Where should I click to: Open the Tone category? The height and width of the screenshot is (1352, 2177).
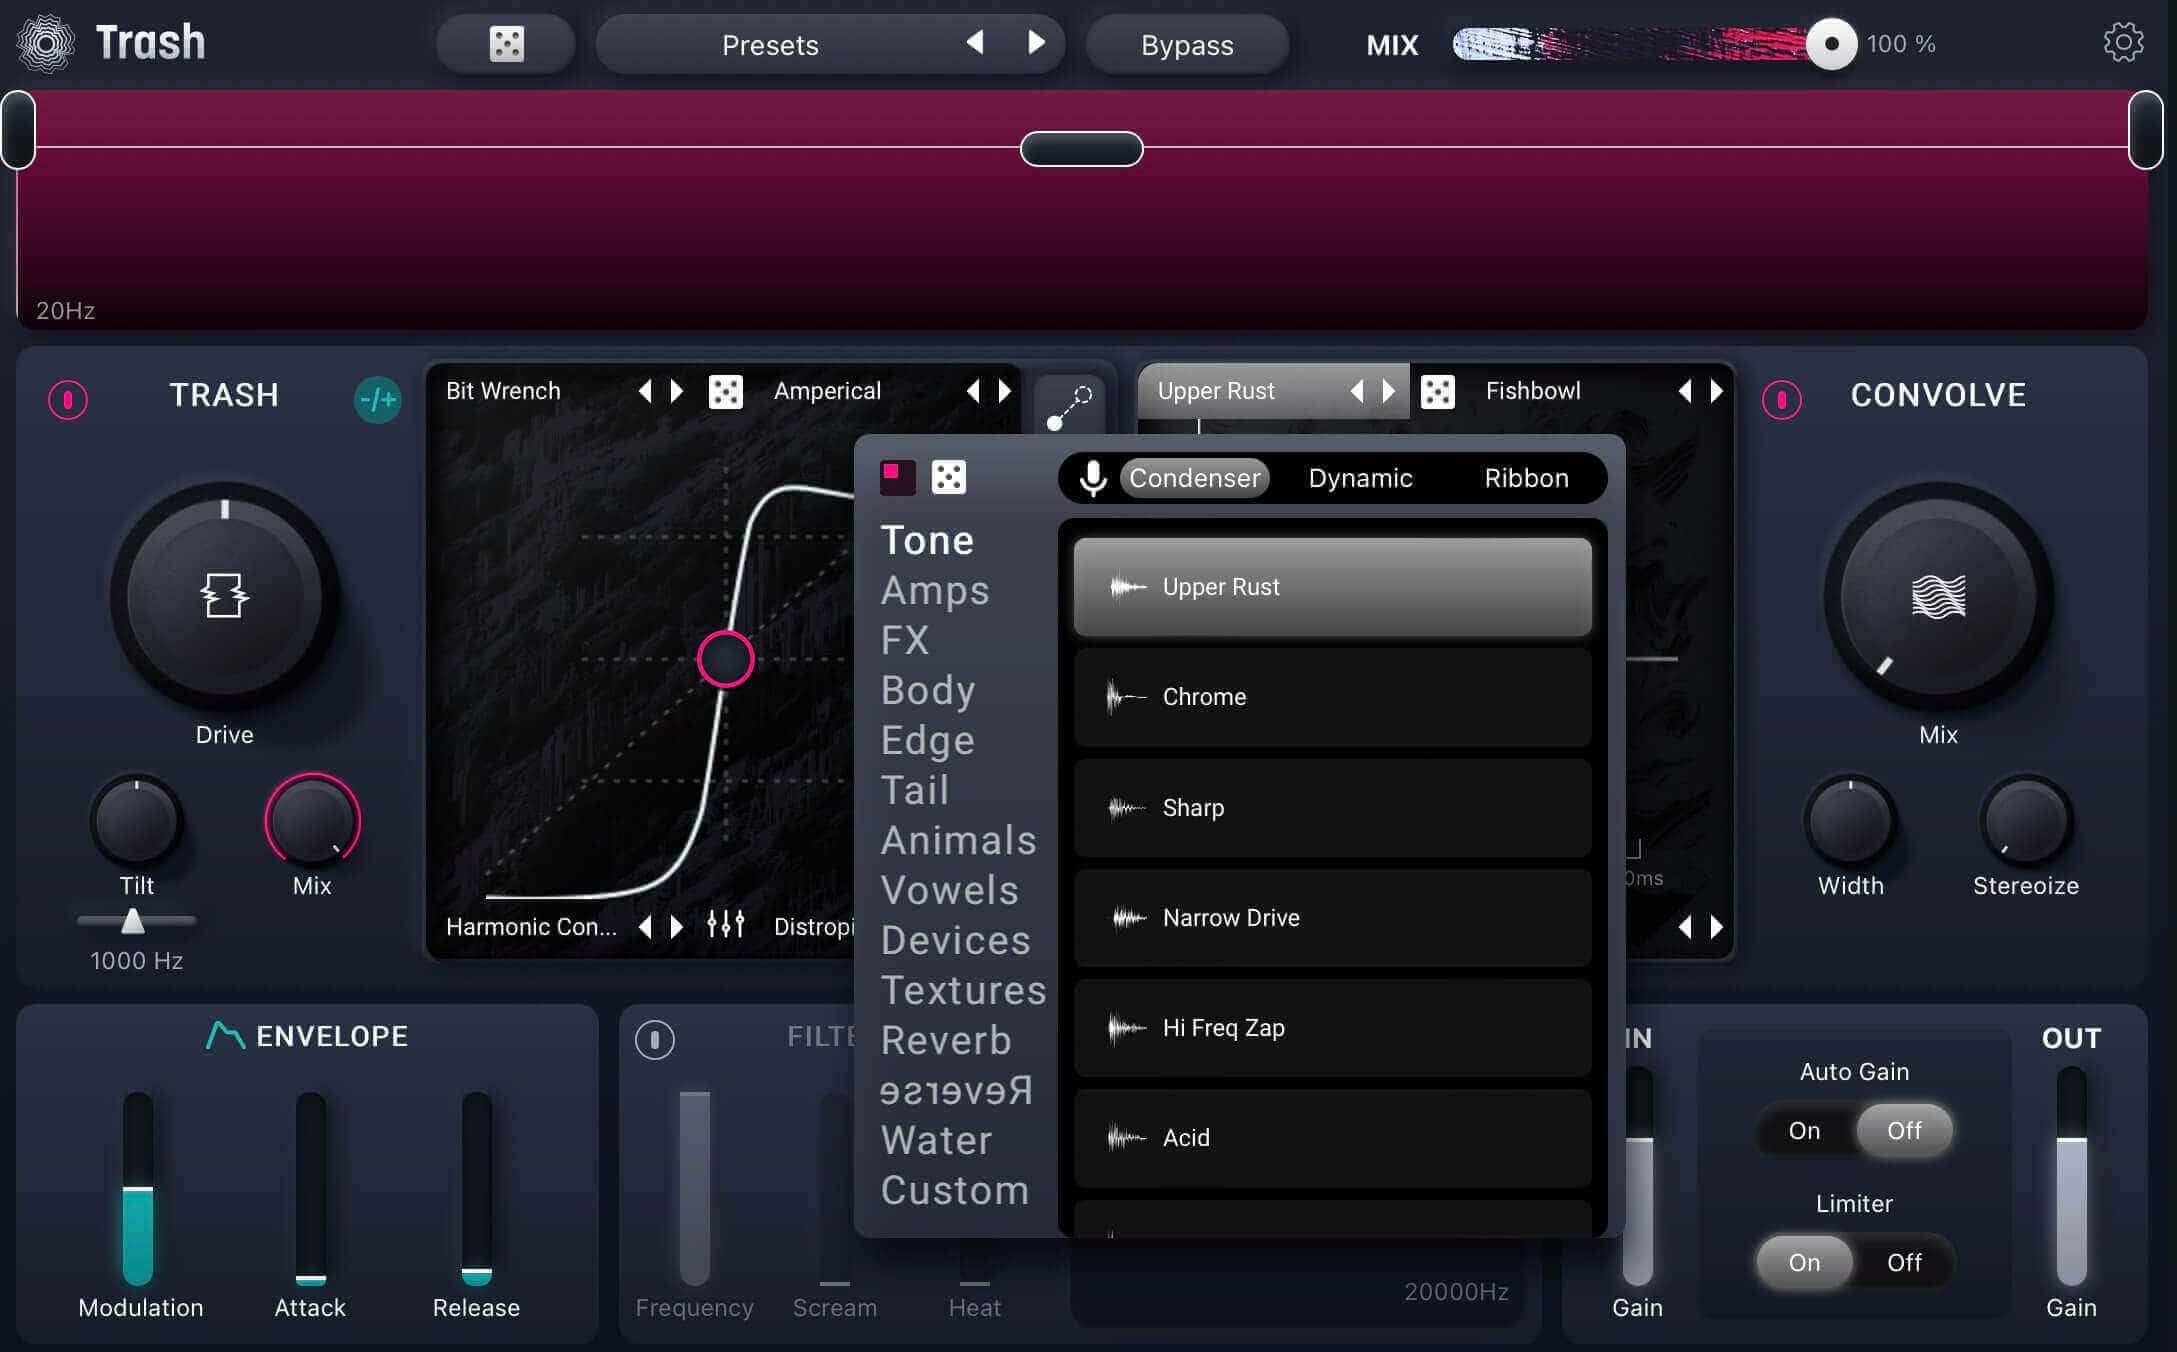coord(927,540)
